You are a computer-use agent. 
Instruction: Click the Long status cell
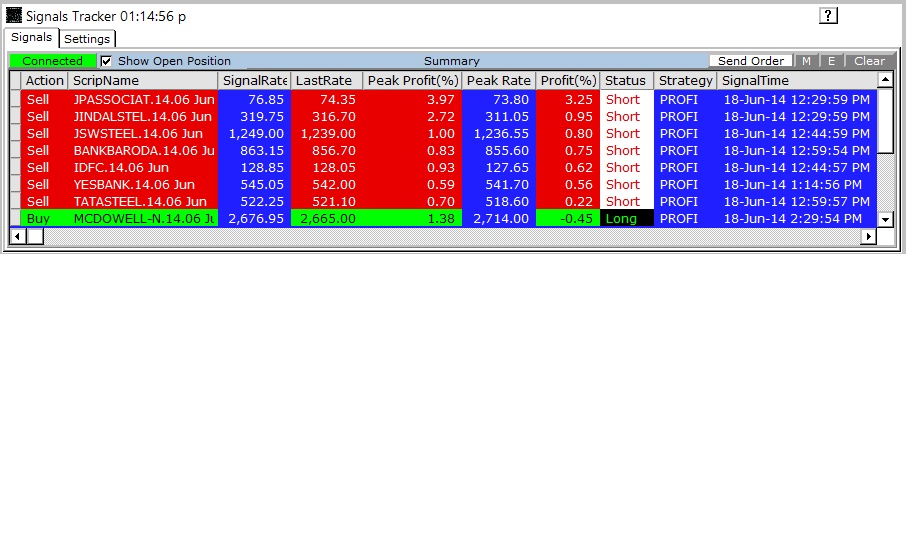point(626,219)
